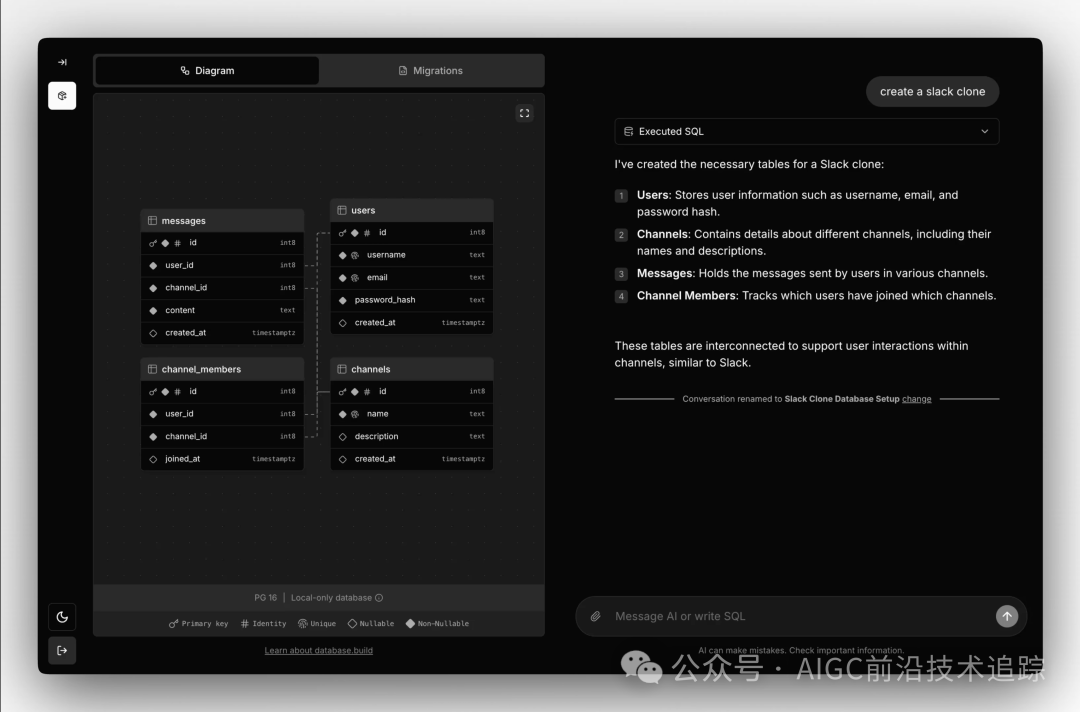Click the table icon beside messages
Screen dimensions: 1080x712
coord(152,220)
